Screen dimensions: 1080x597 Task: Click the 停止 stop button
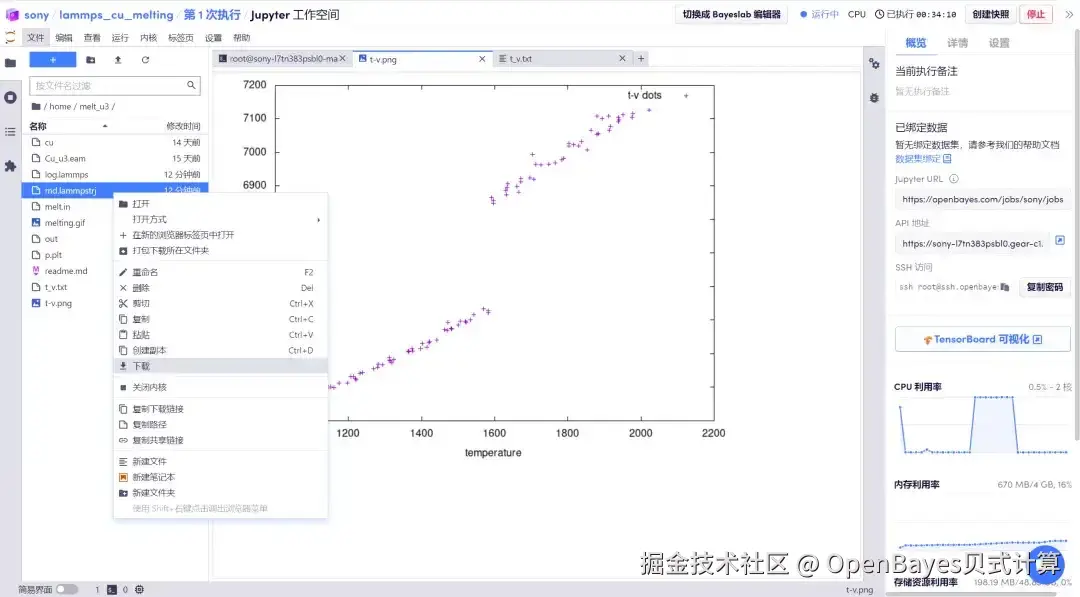(x=1036, y=14)
